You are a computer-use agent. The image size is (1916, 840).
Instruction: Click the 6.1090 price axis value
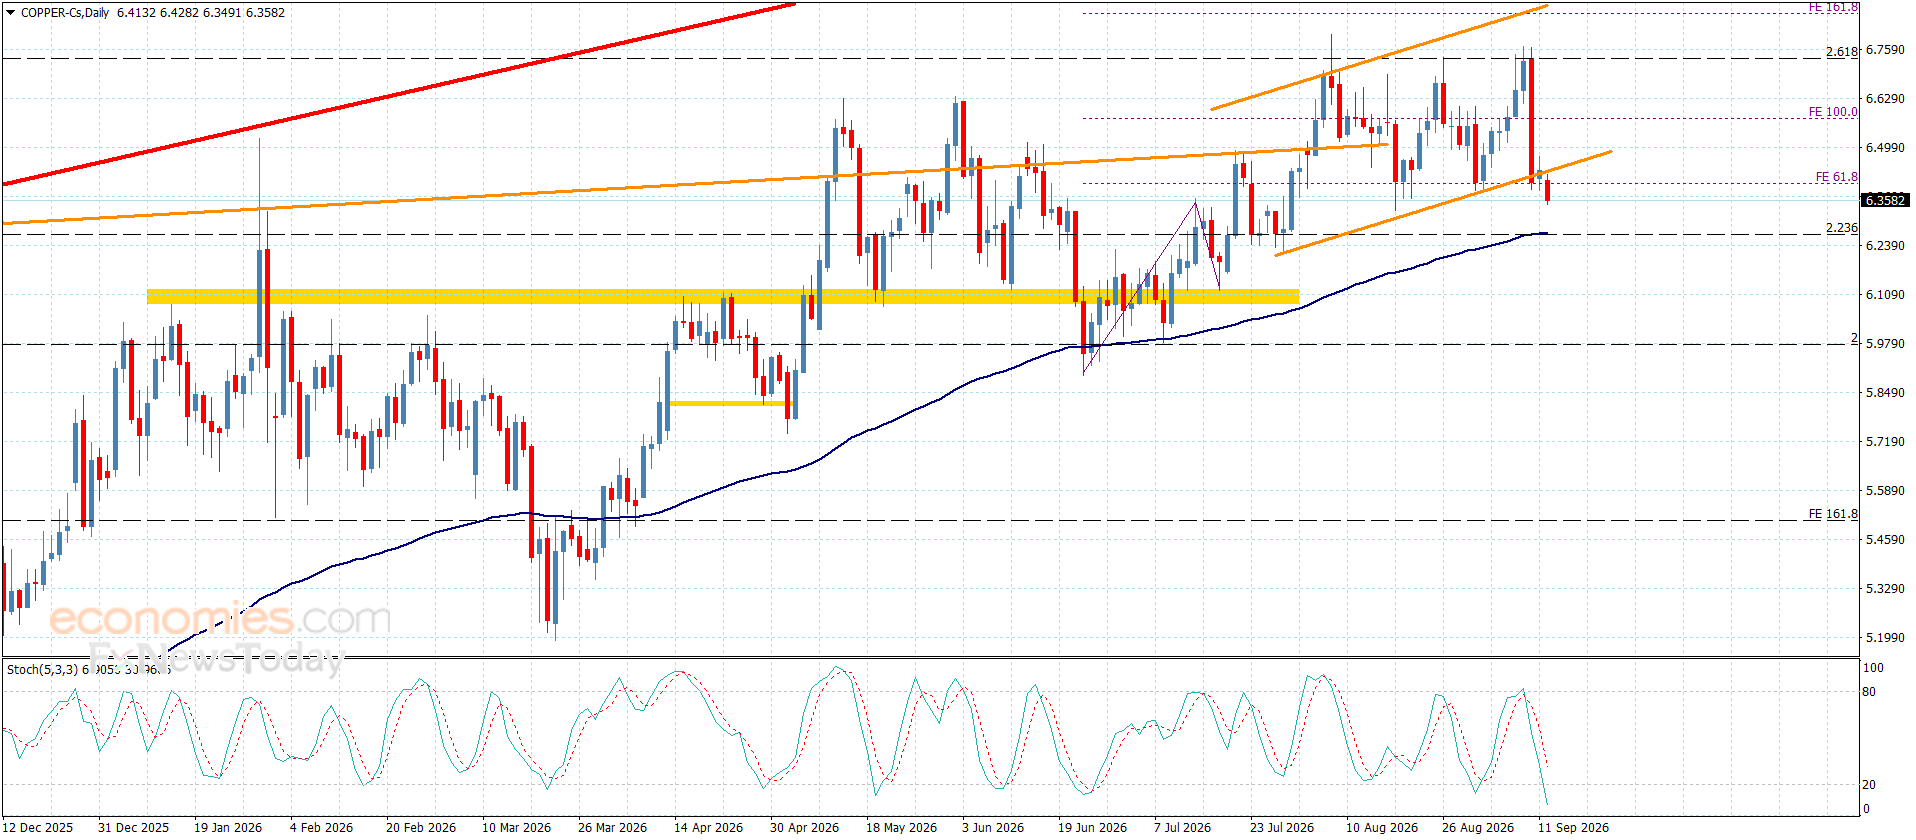click(x=1885, y=295)
